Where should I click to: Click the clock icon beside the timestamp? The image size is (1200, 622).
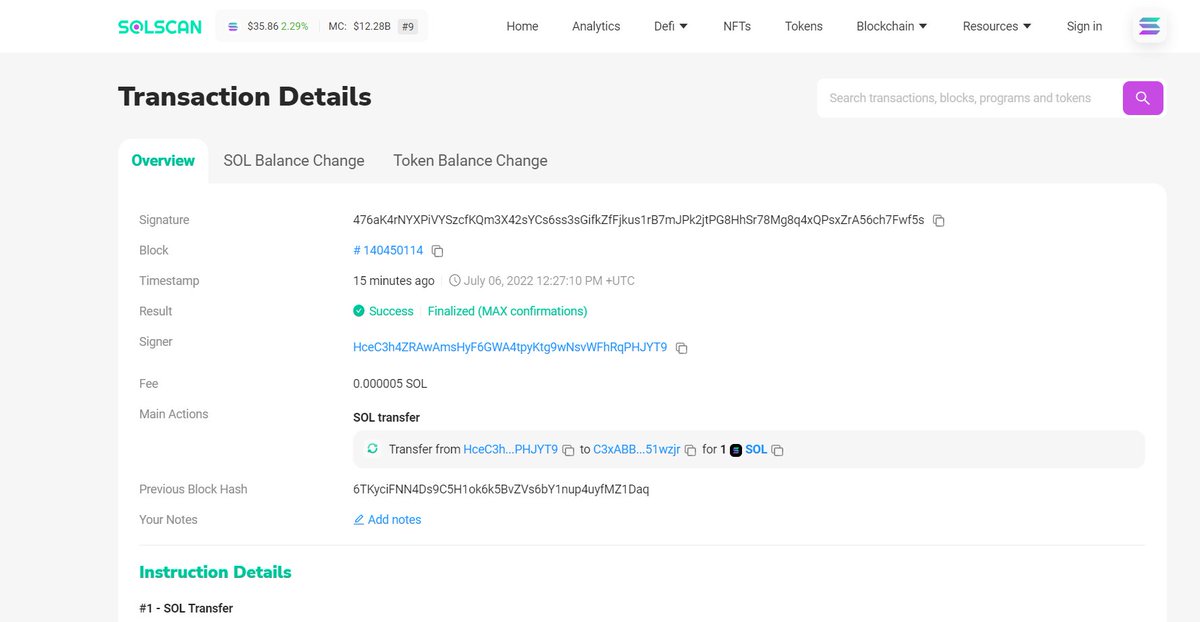pos(455,281)
